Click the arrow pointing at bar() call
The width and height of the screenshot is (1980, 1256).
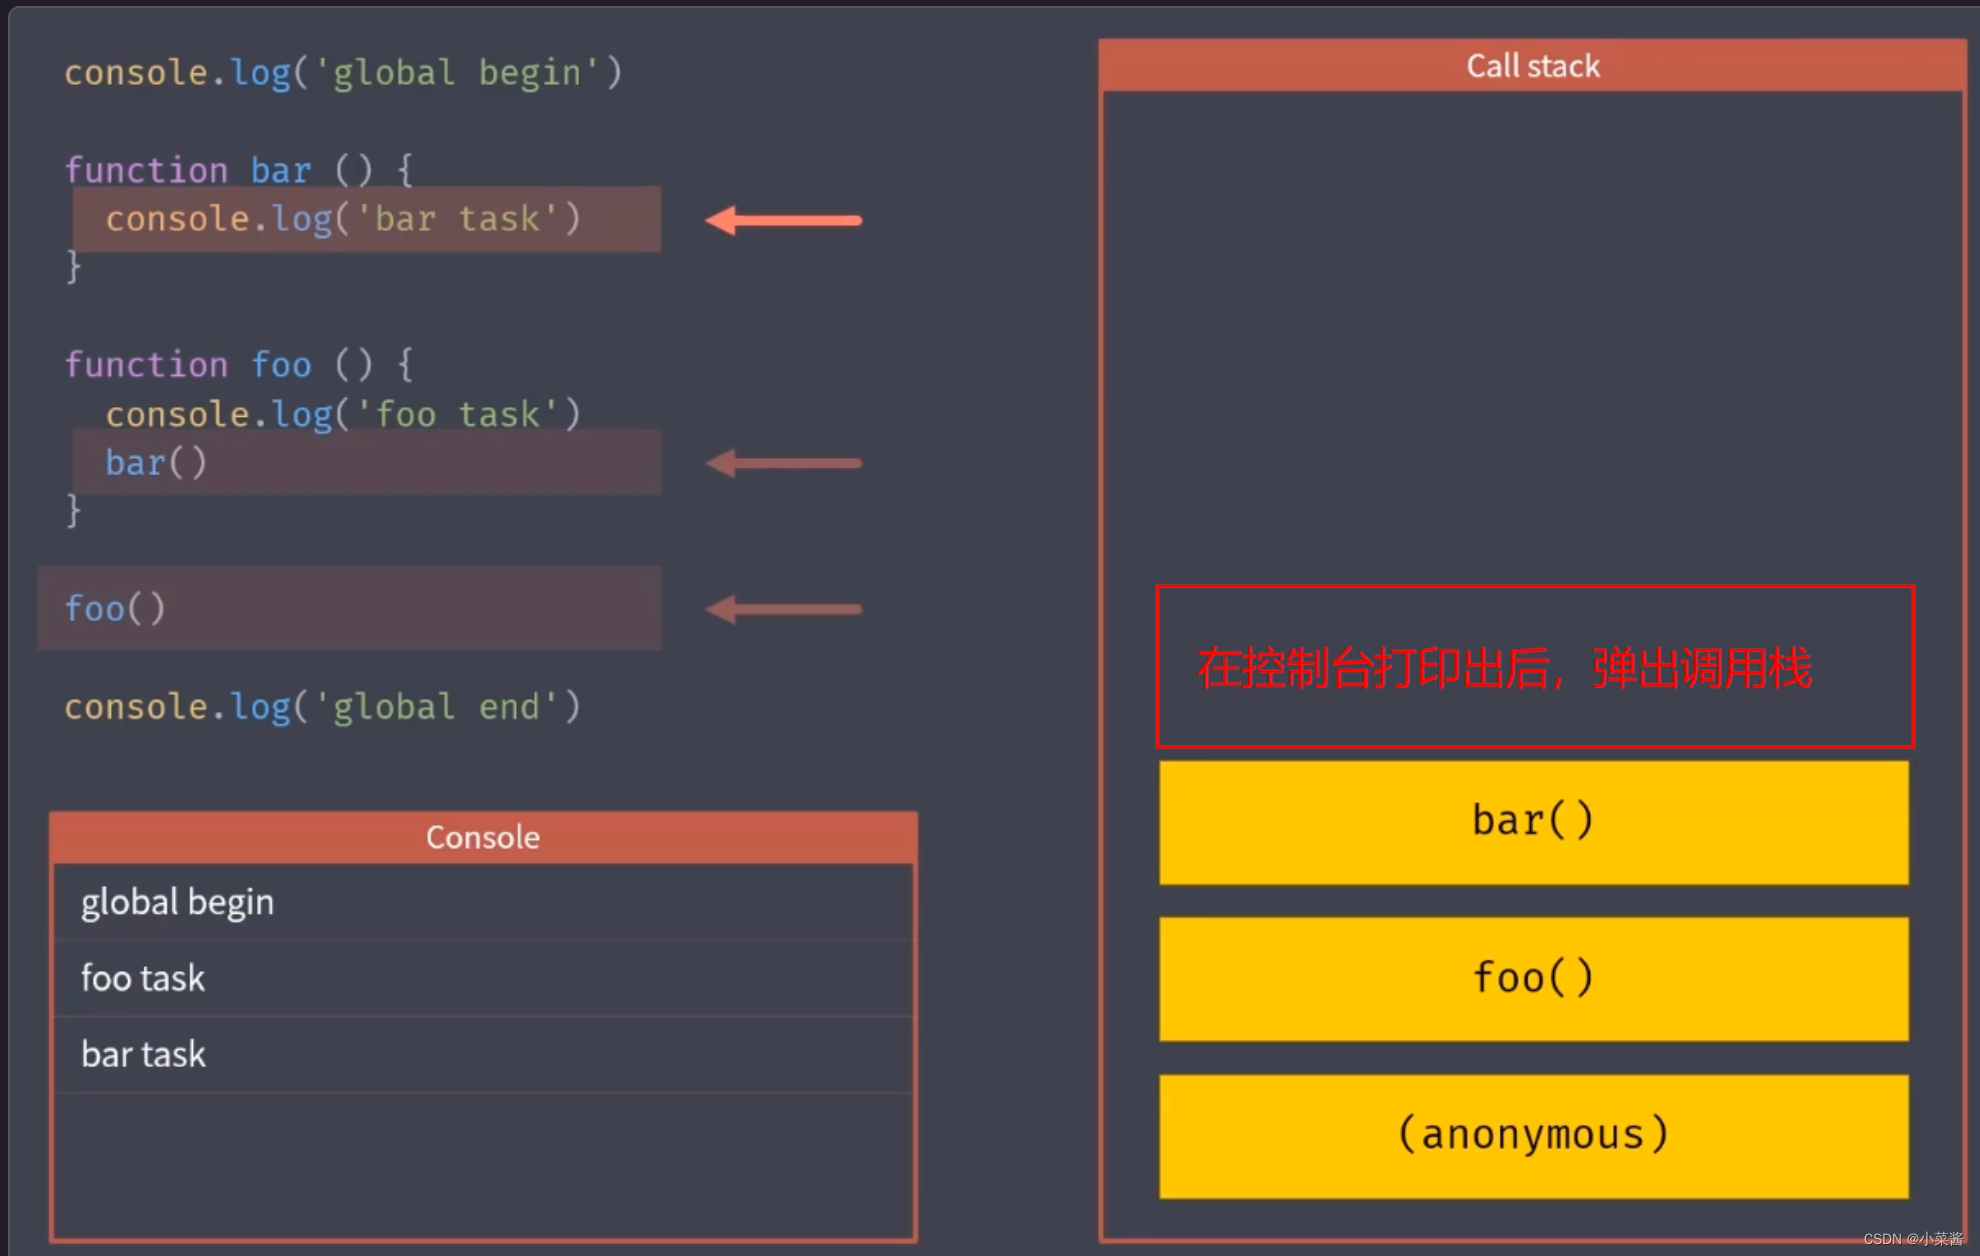[783, 463]
